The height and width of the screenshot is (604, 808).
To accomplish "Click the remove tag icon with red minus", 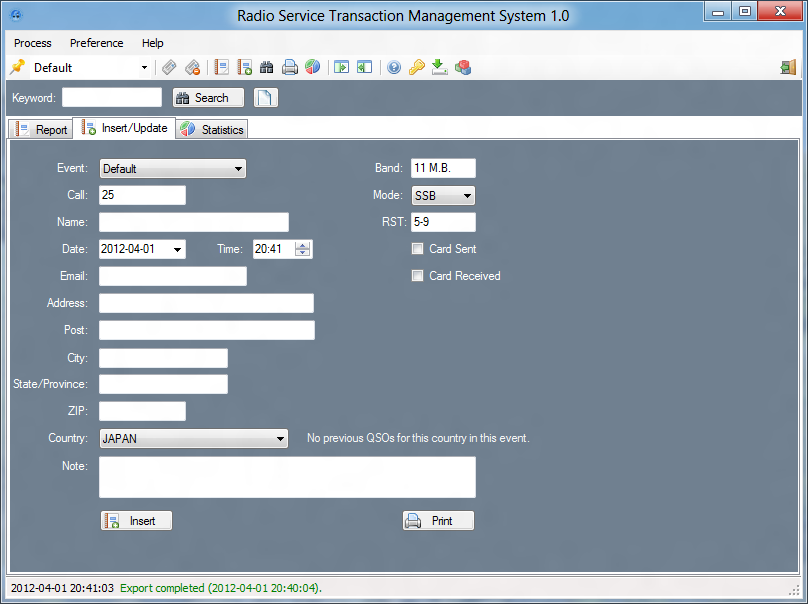I will point(192,68).
